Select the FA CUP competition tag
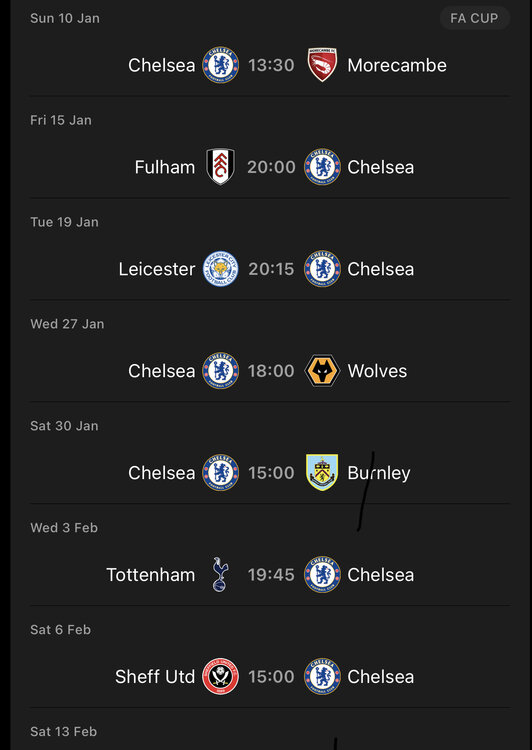Viewport: 532px width, 750px height. [475, 18]
